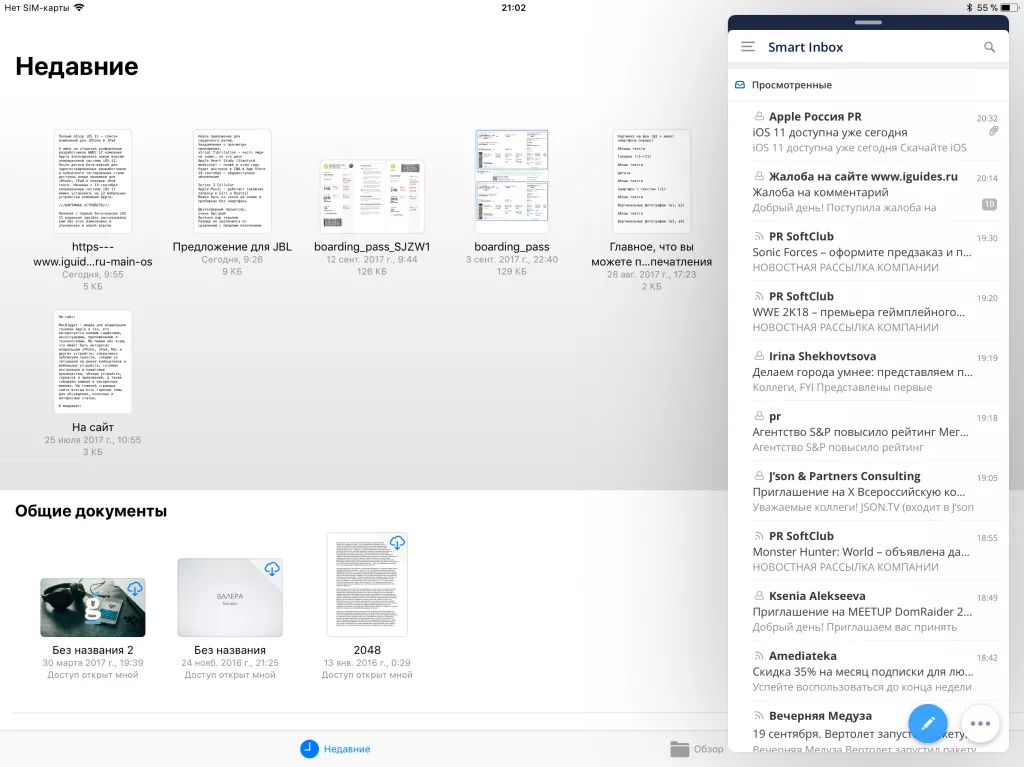Tap the RSS icon next to PR SoftClub
Viewport: 1024px width, 767px height.
[757, 237]
